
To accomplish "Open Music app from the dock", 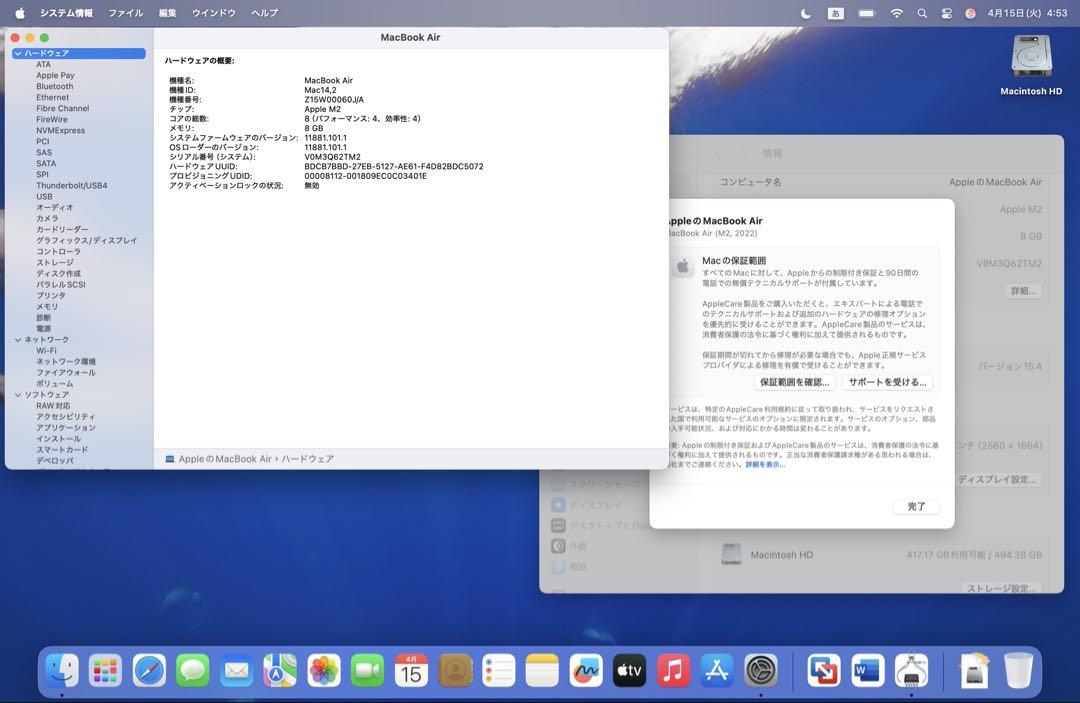I will click(673, 671).
